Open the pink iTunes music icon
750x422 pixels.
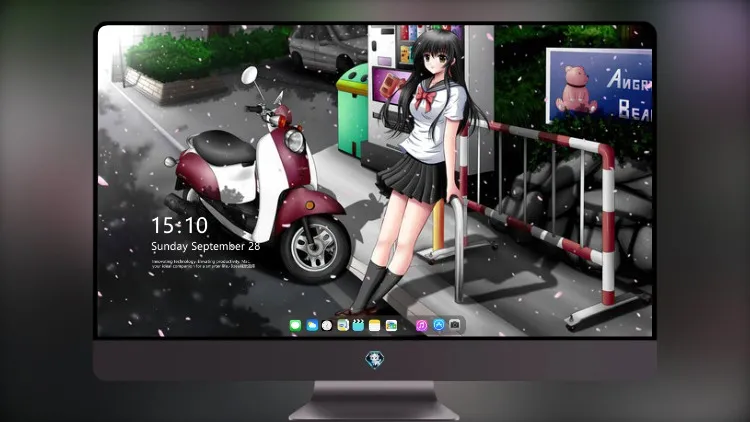tap(421, 326)
